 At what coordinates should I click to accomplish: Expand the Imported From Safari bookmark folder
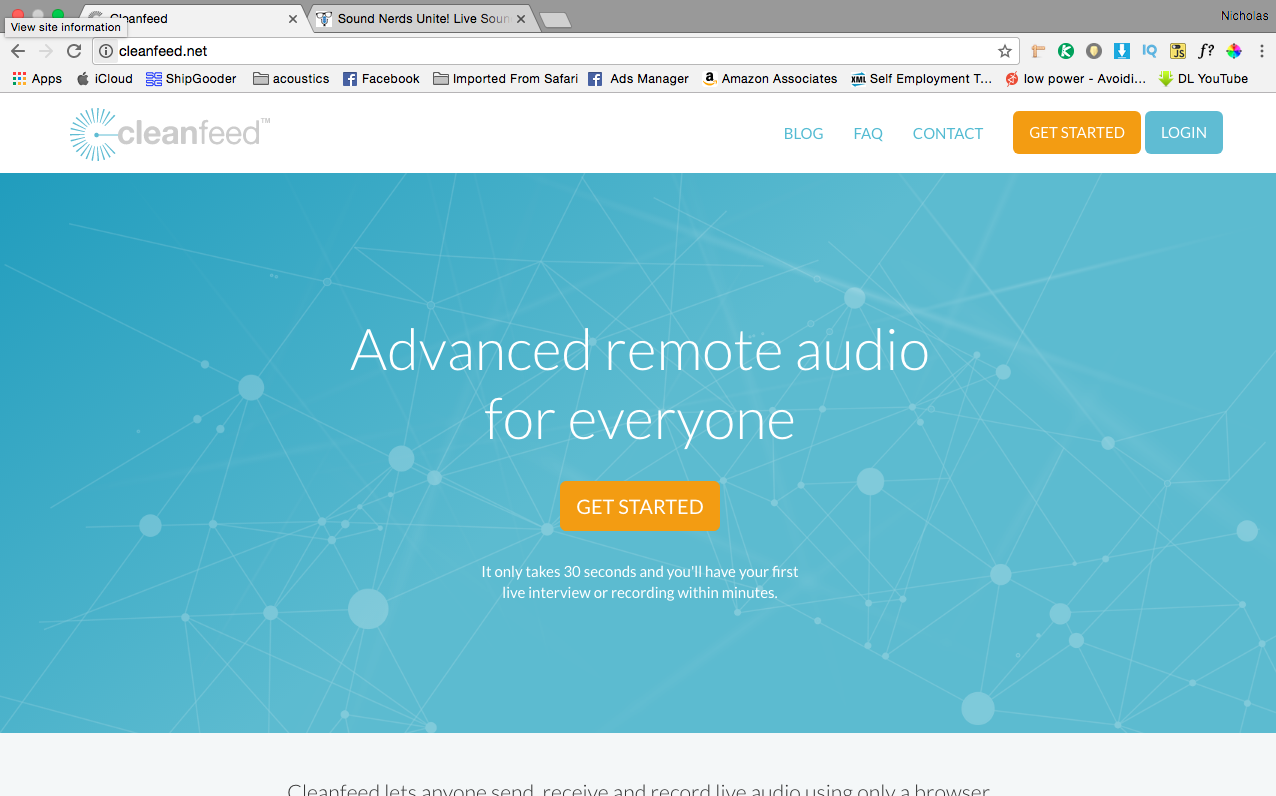click(x=505, y=78)
